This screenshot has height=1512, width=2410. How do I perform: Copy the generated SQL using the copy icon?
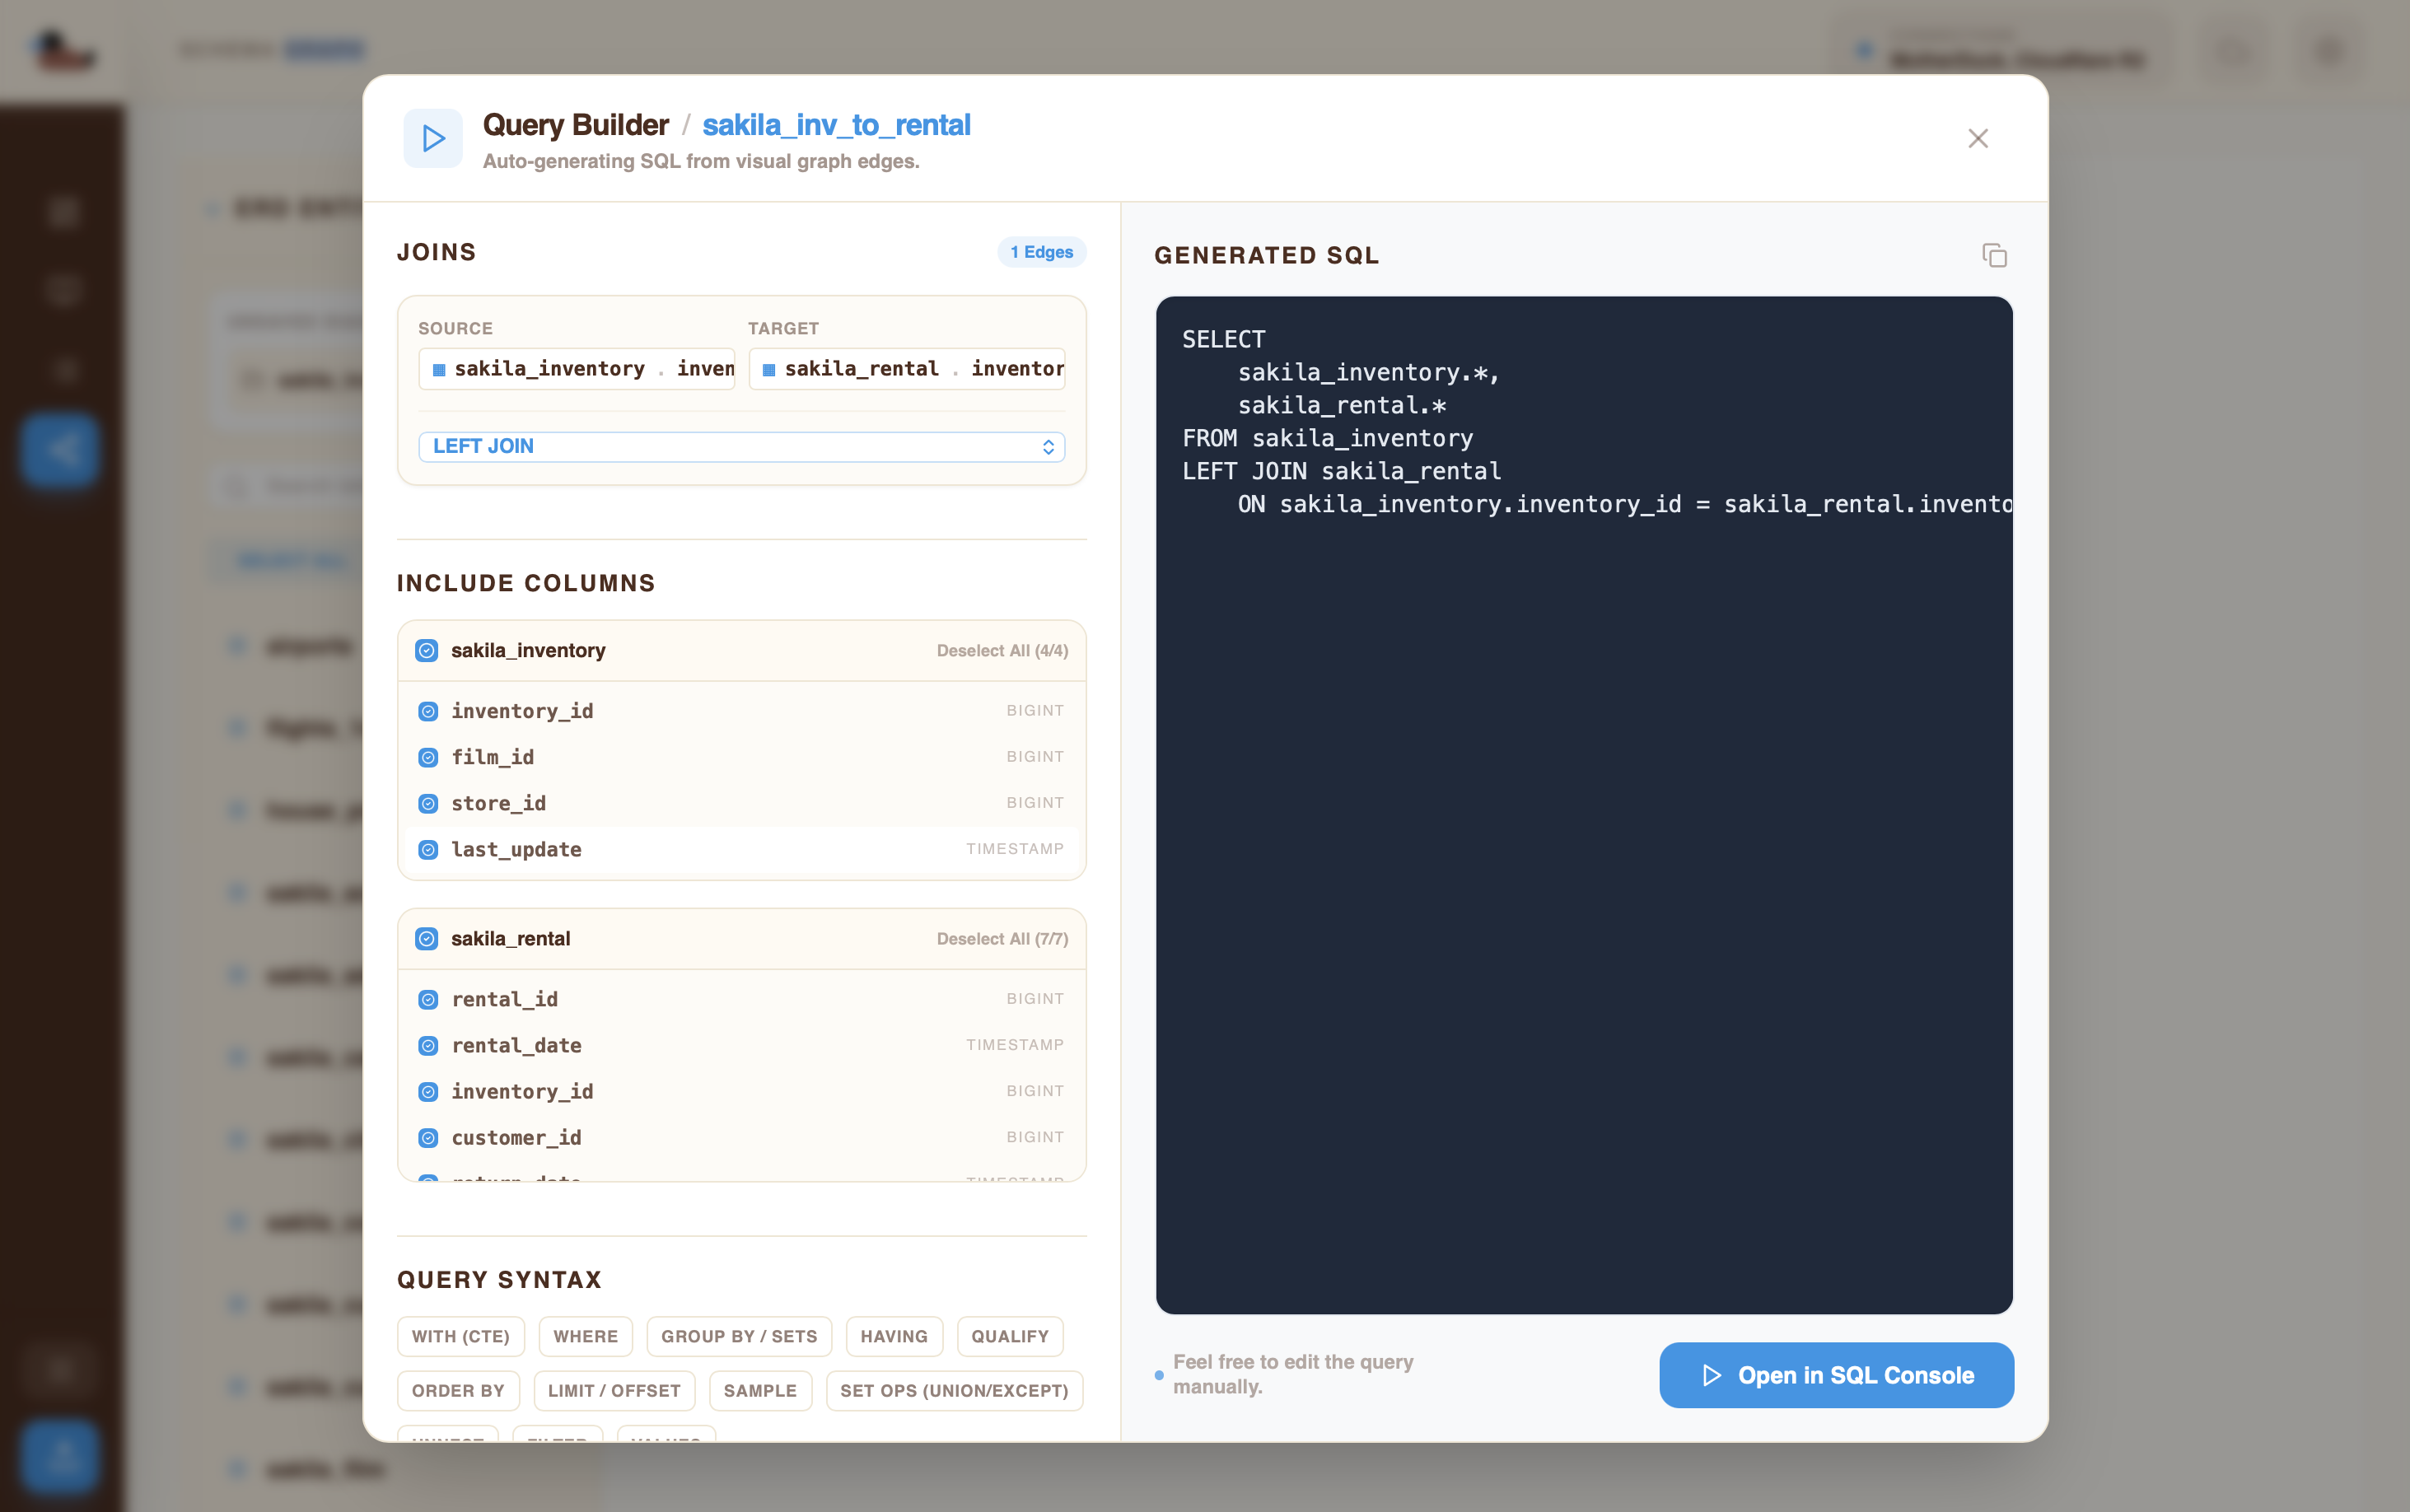(x=1994, y=255)
